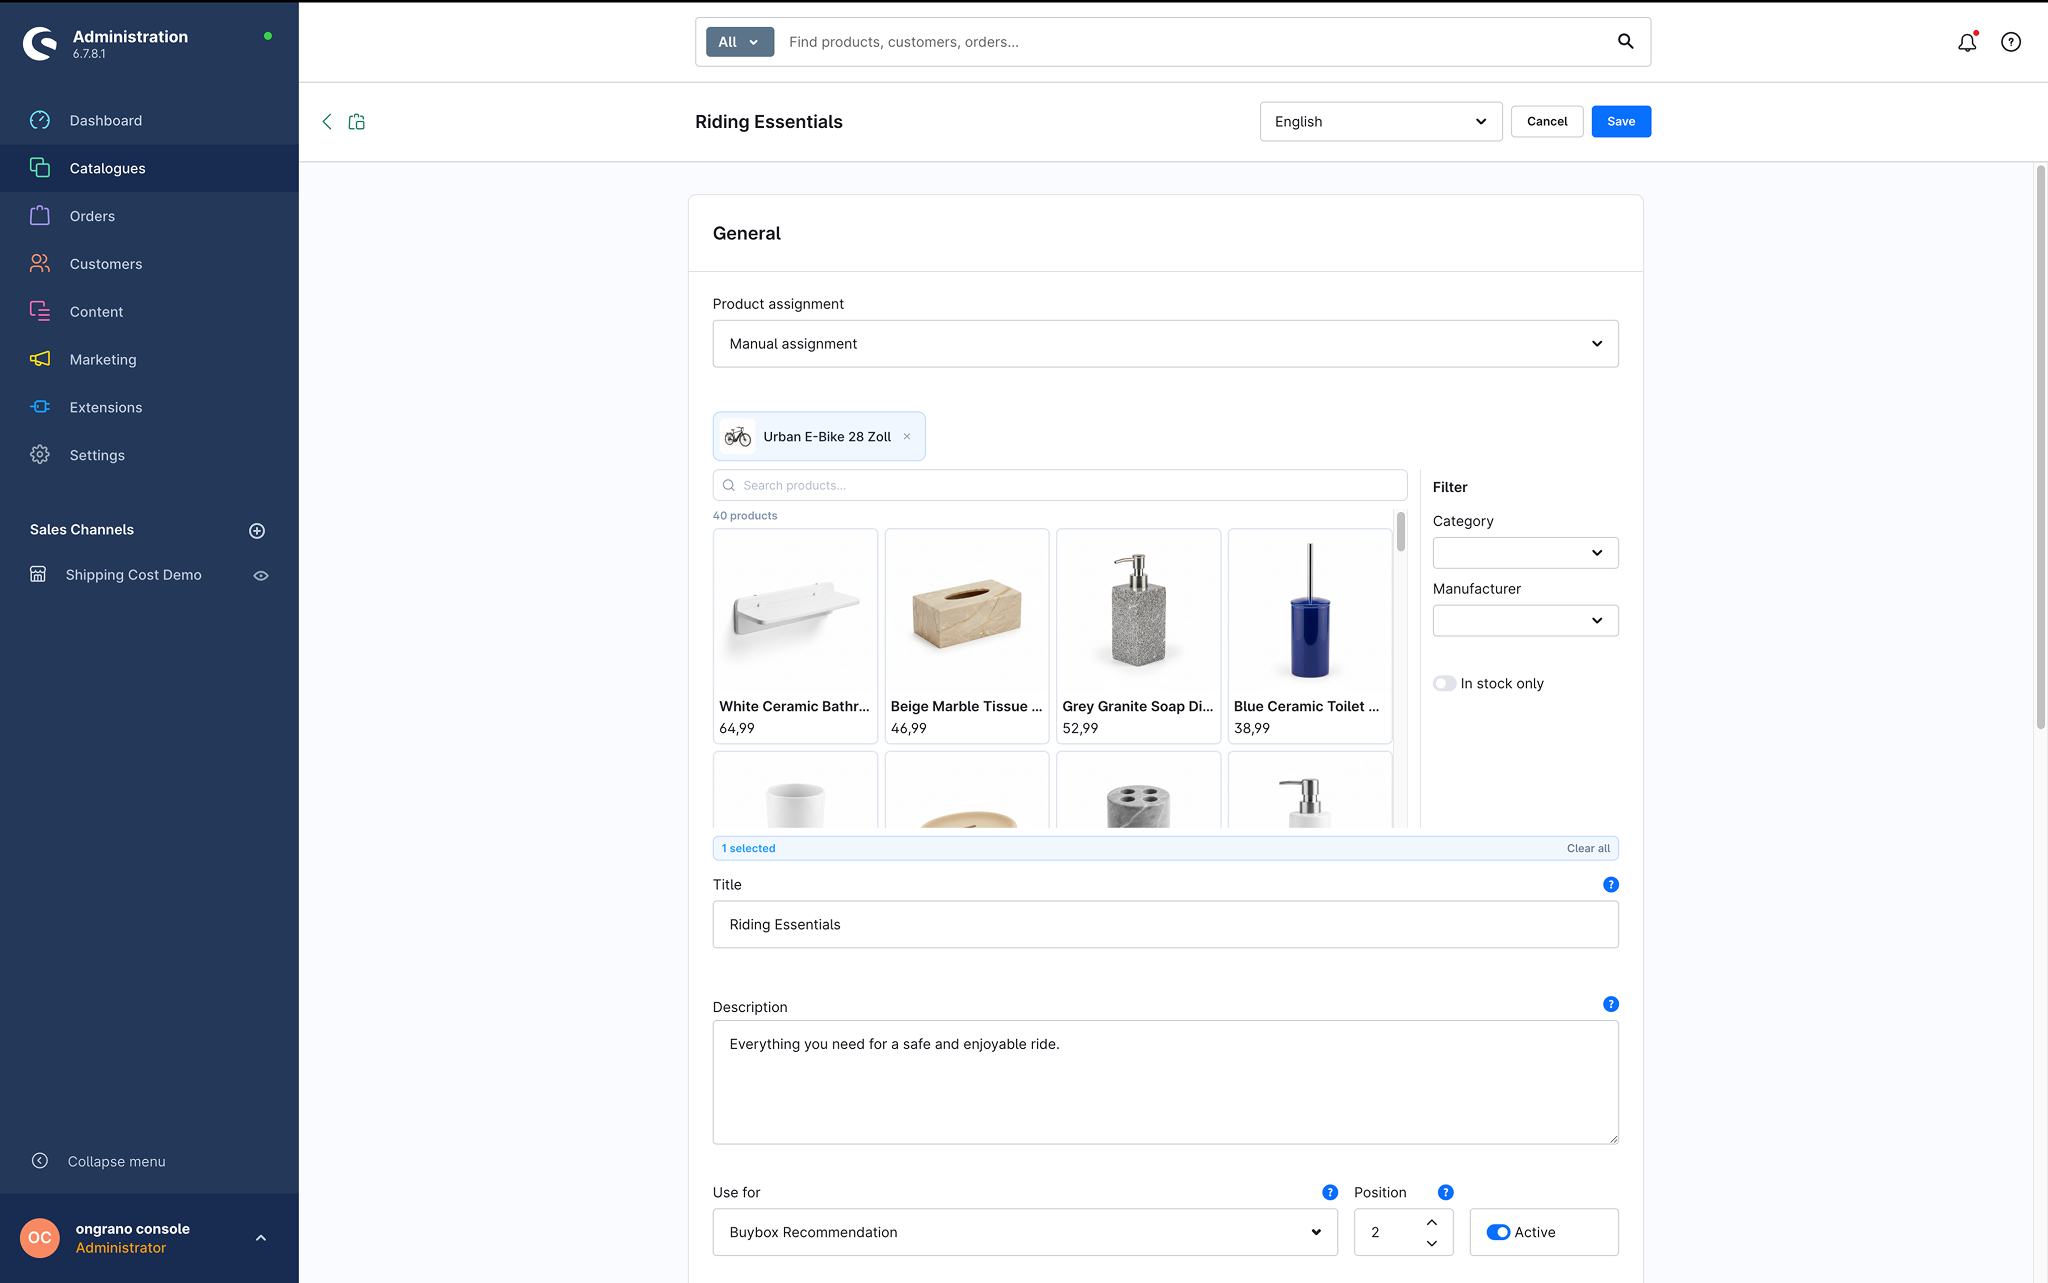2048x1283 pixels.
Task: Click the Customers people icon
Action: (x=40, y=264)
